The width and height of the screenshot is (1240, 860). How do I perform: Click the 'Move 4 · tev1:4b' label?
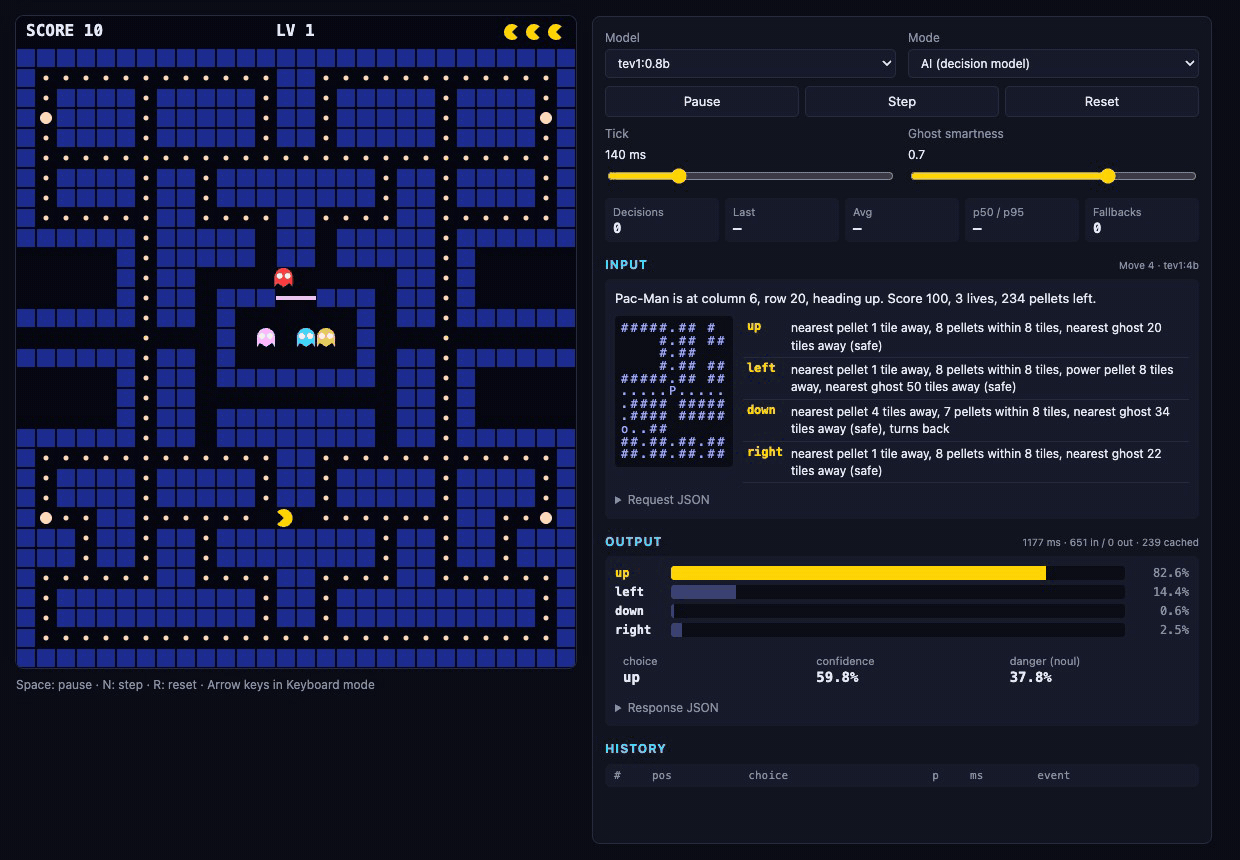coord(1158,266)
